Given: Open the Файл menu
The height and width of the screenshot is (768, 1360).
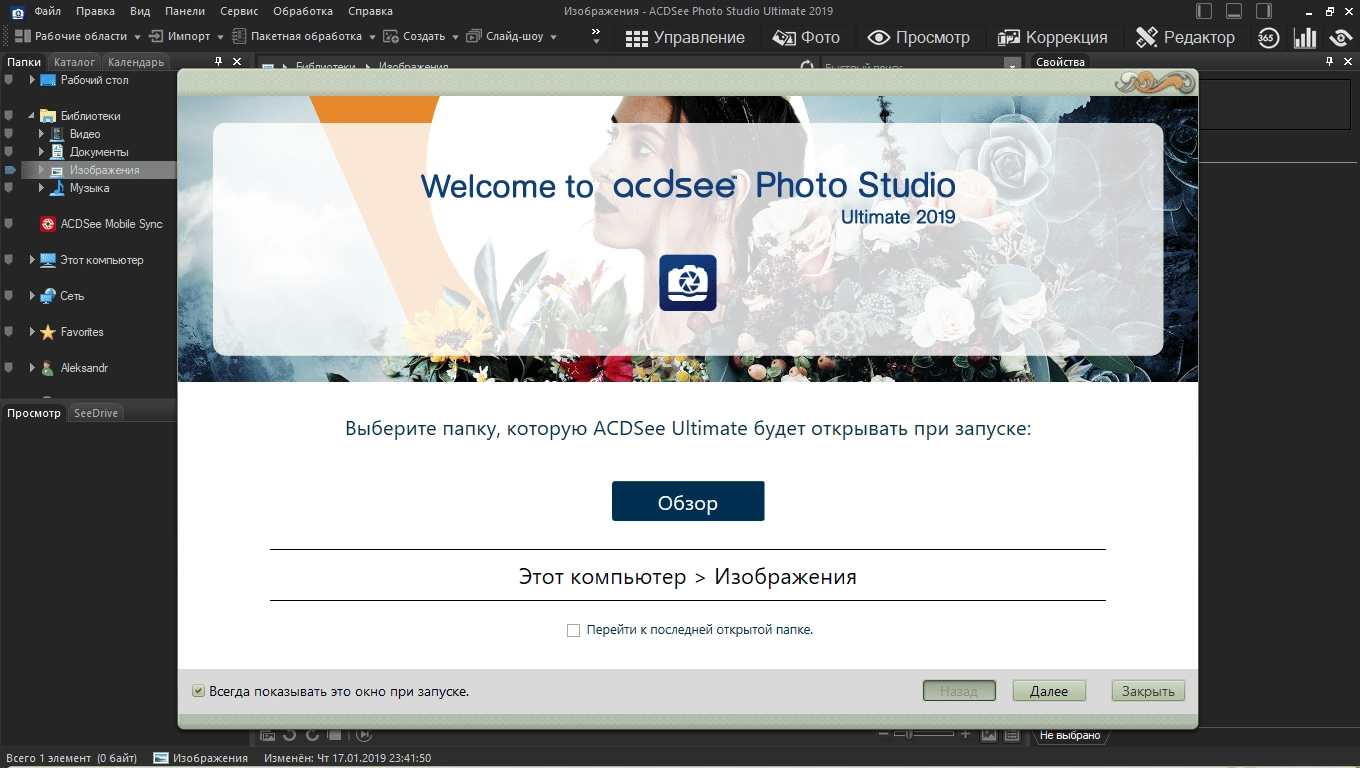Looking at the screenshot, I should [47, 11].
